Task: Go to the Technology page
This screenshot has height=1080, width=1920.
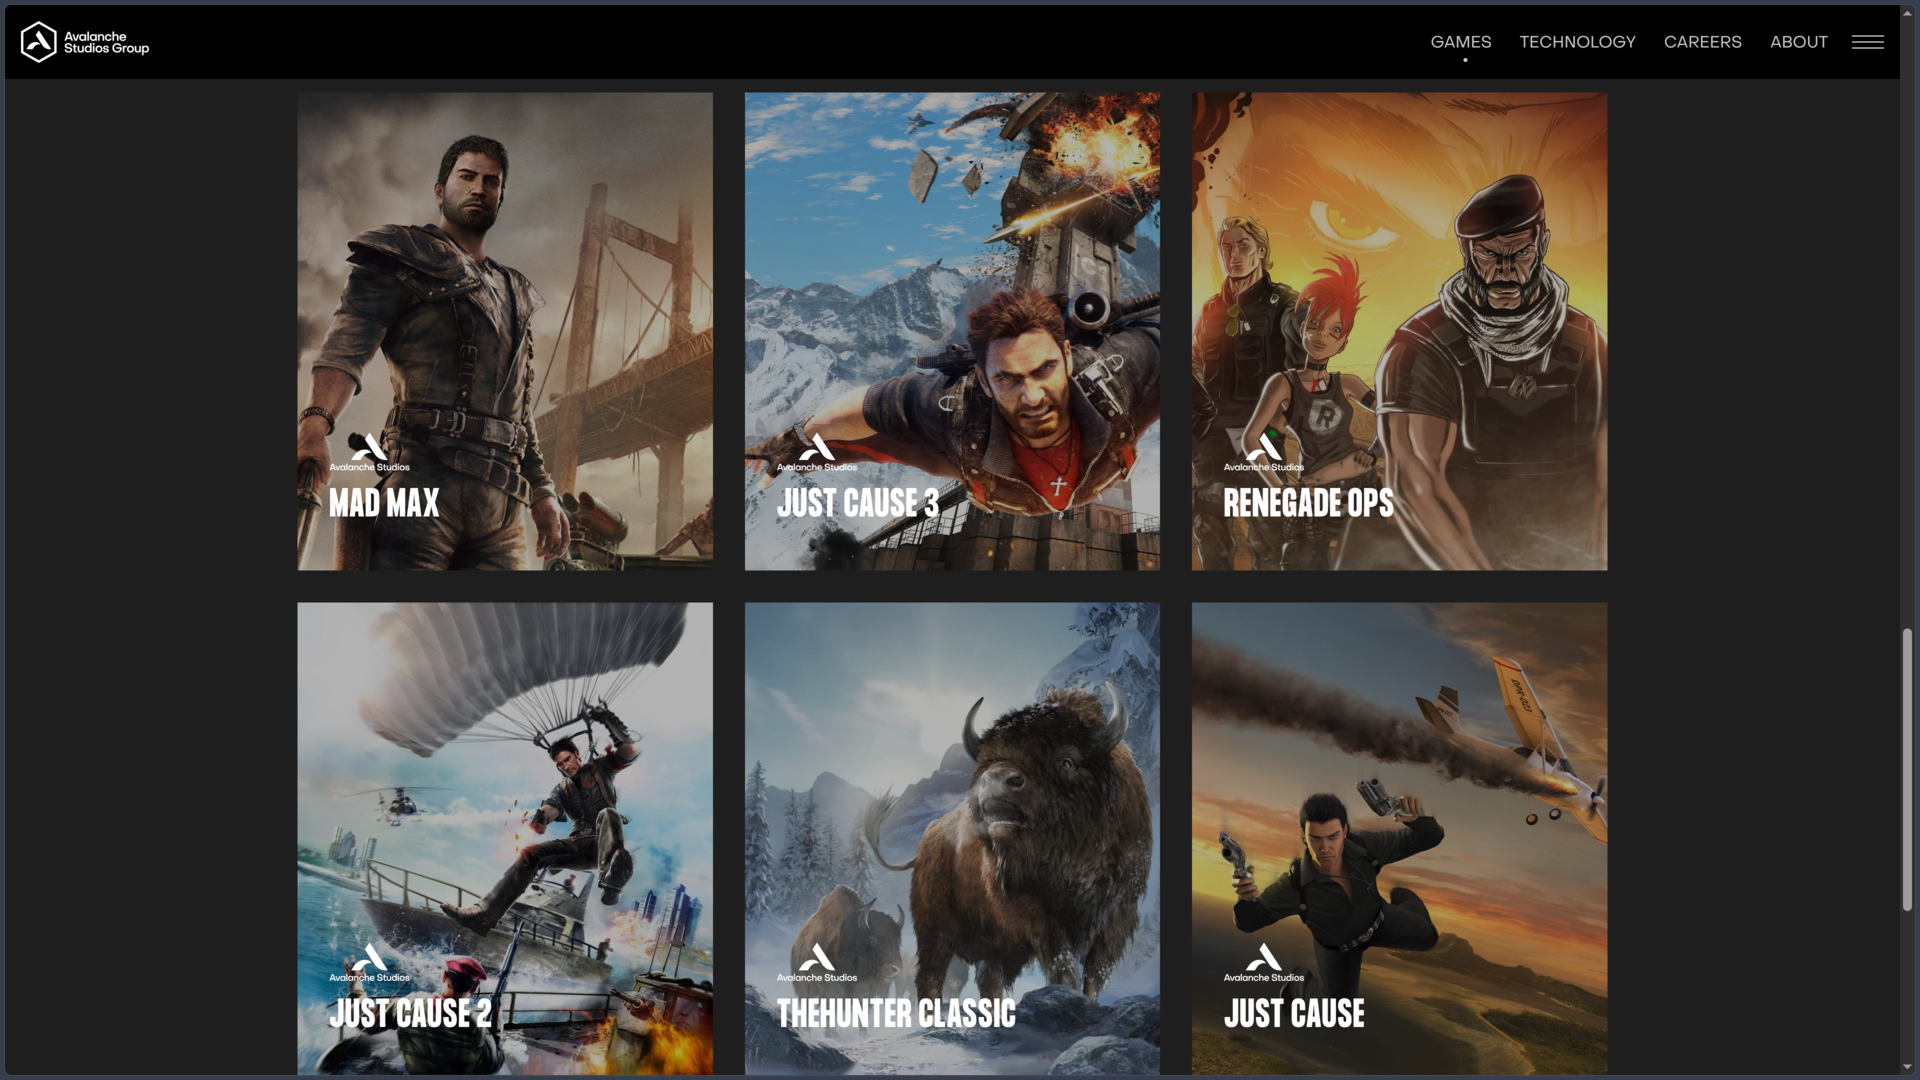Action: tap(1577, 42)
